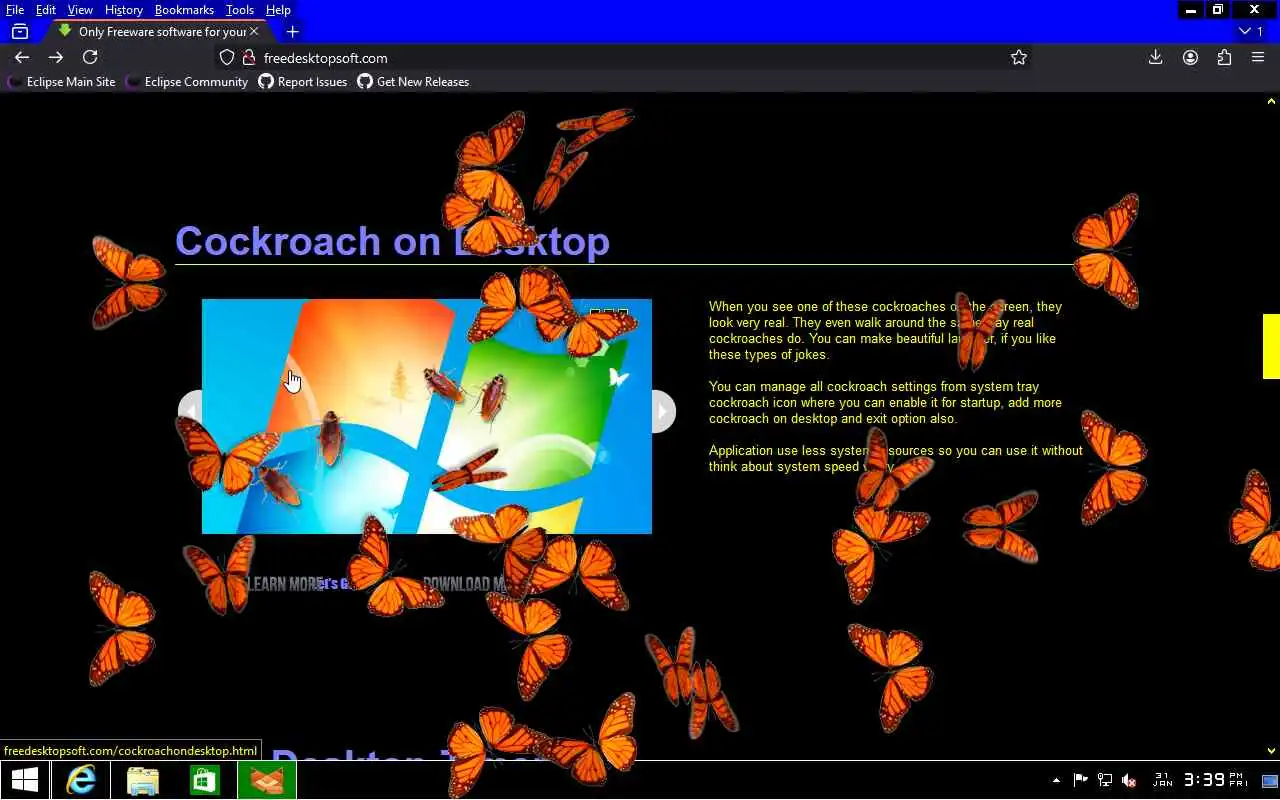Bookmark this page with the star icon
Viewport: 1280px width, 800px height.
click(1019, 58)
